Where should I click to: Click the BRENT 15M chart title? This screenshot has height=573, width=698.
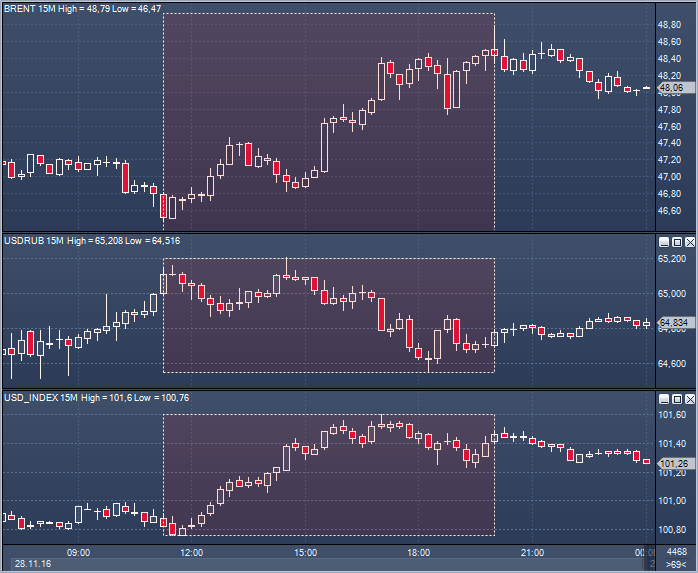point(82,8)
